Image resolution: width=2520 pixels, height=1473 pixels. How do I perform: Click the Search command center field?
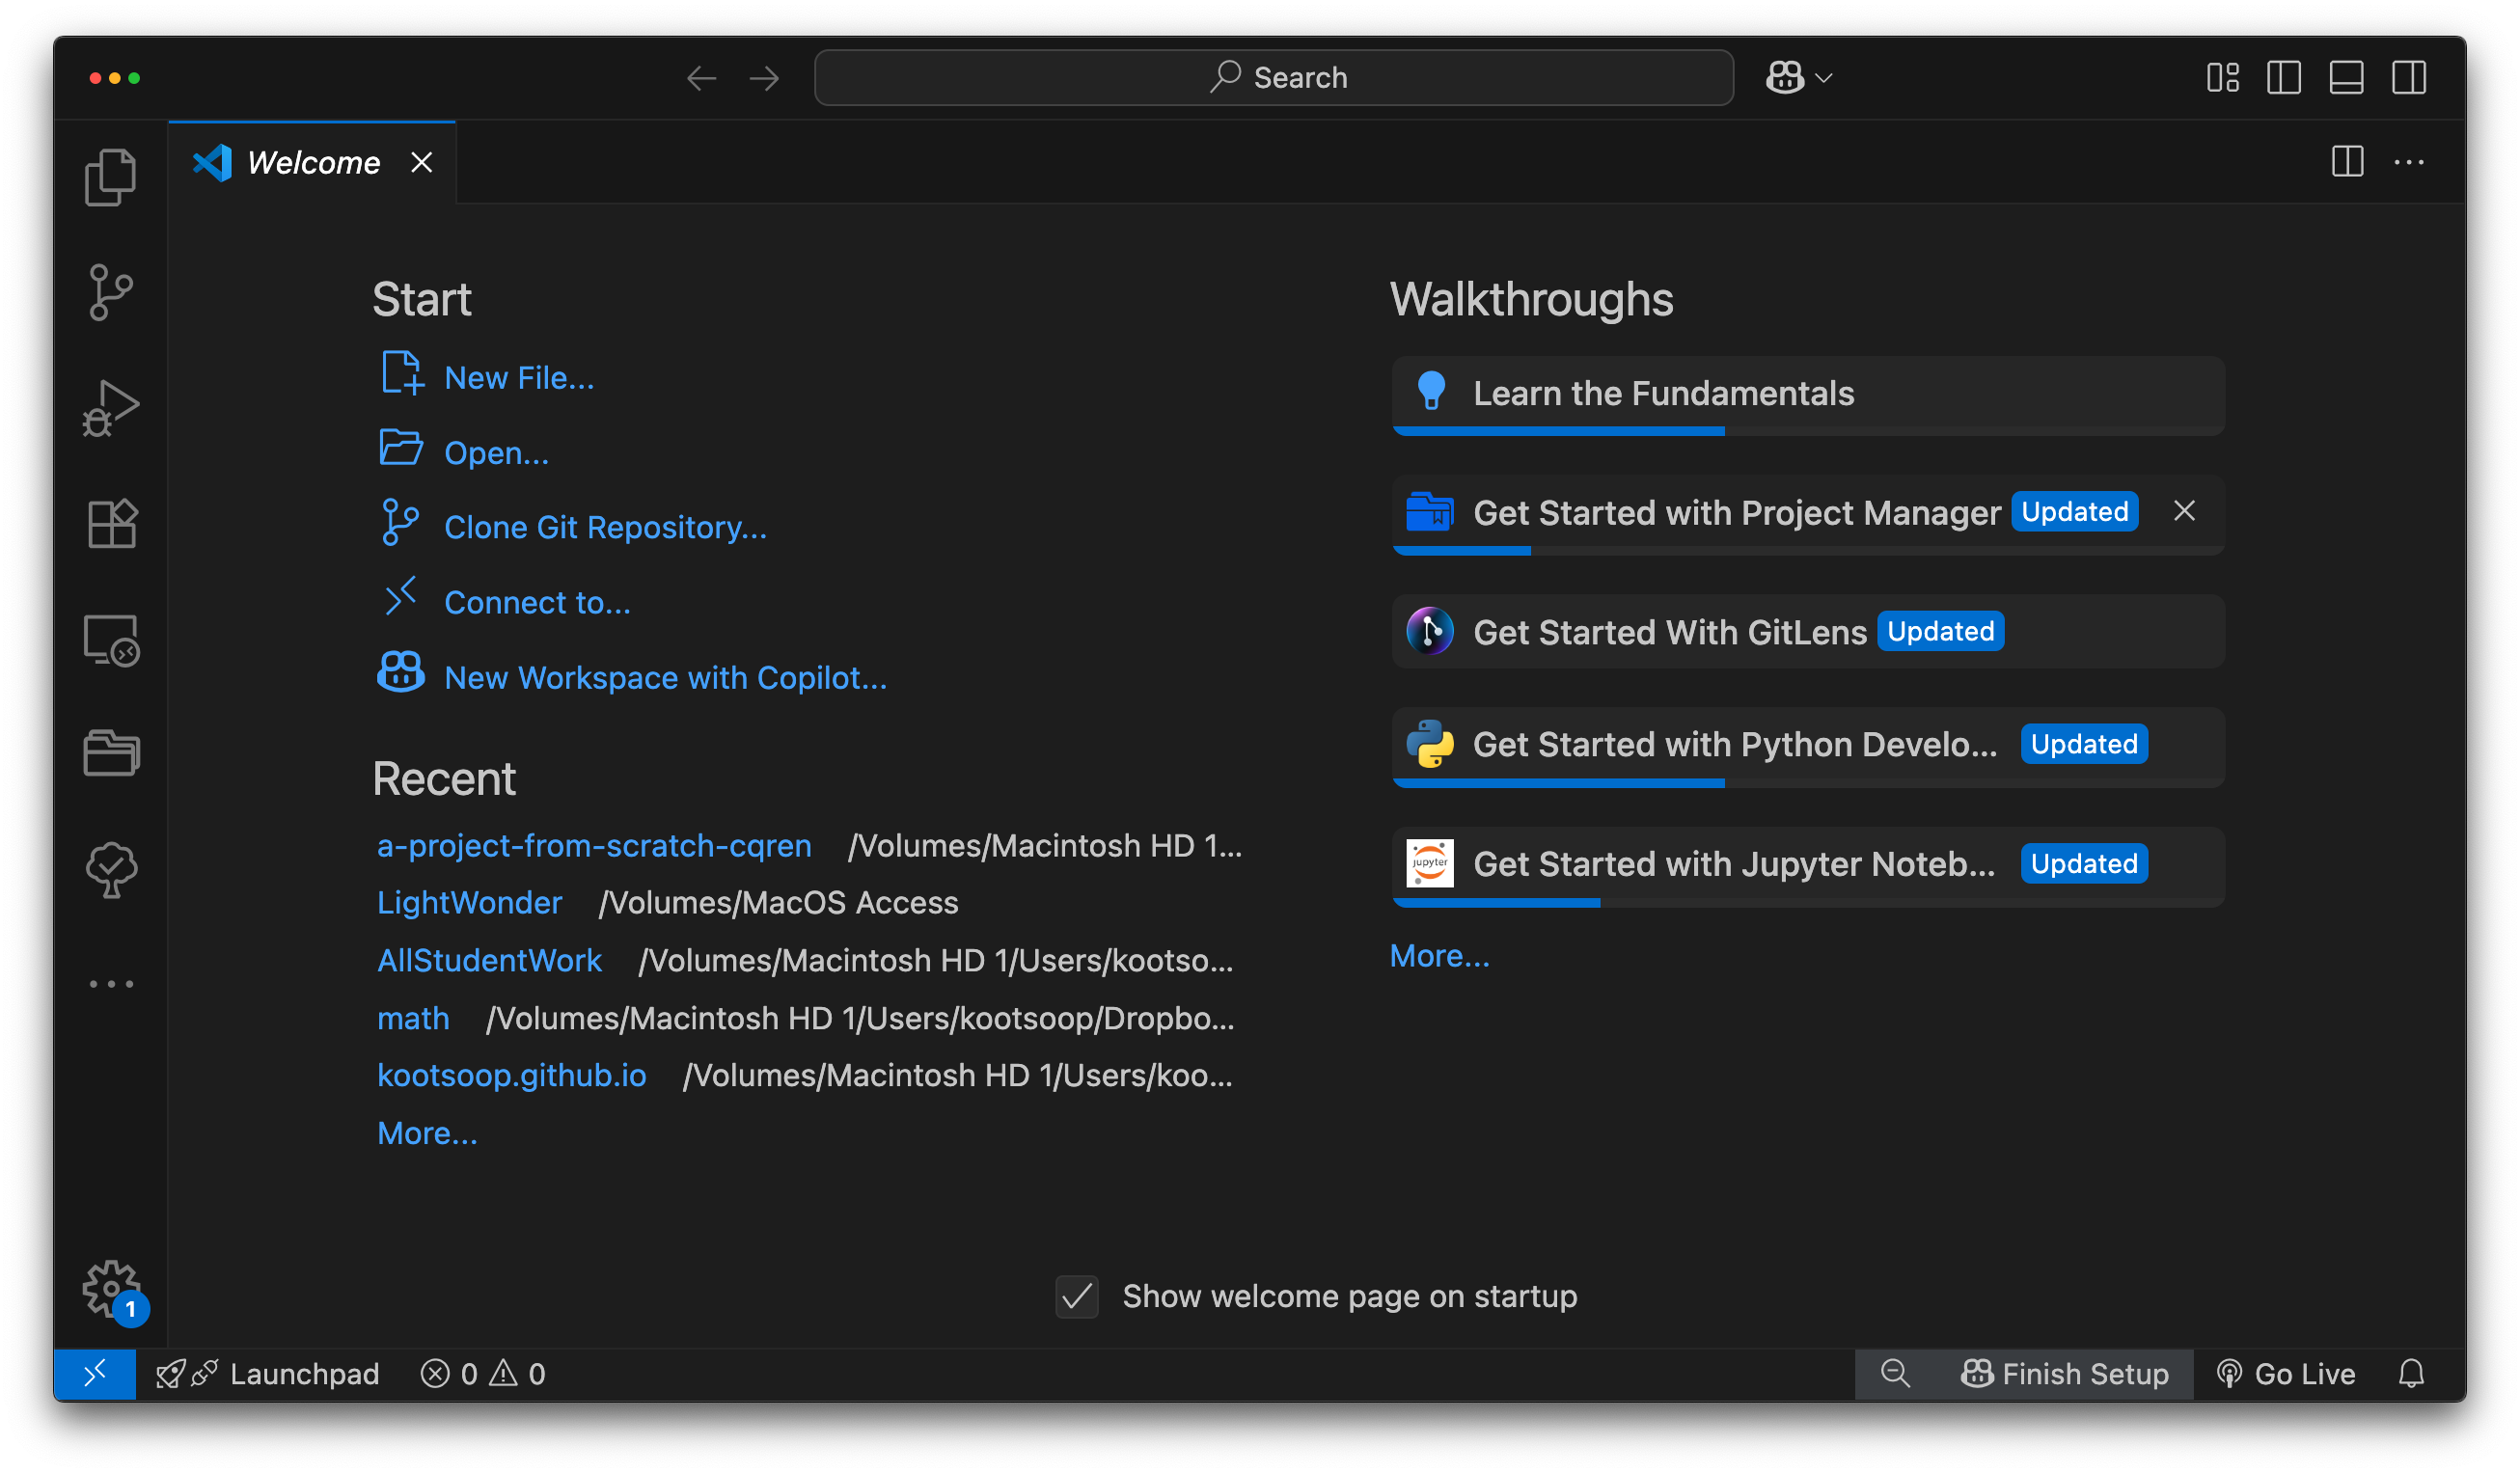point(1273,78)
